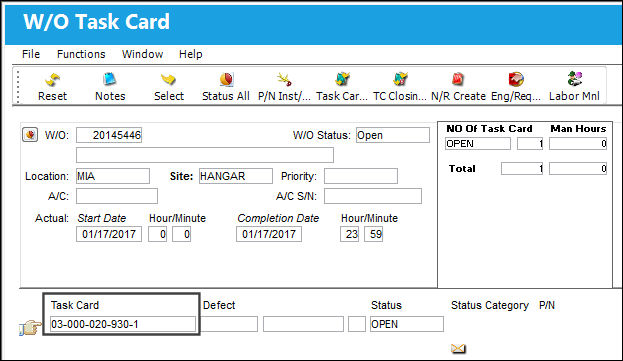This screenshot has width=623, height=361.
Task: Open the Functions menu
Action: [81, 54]
